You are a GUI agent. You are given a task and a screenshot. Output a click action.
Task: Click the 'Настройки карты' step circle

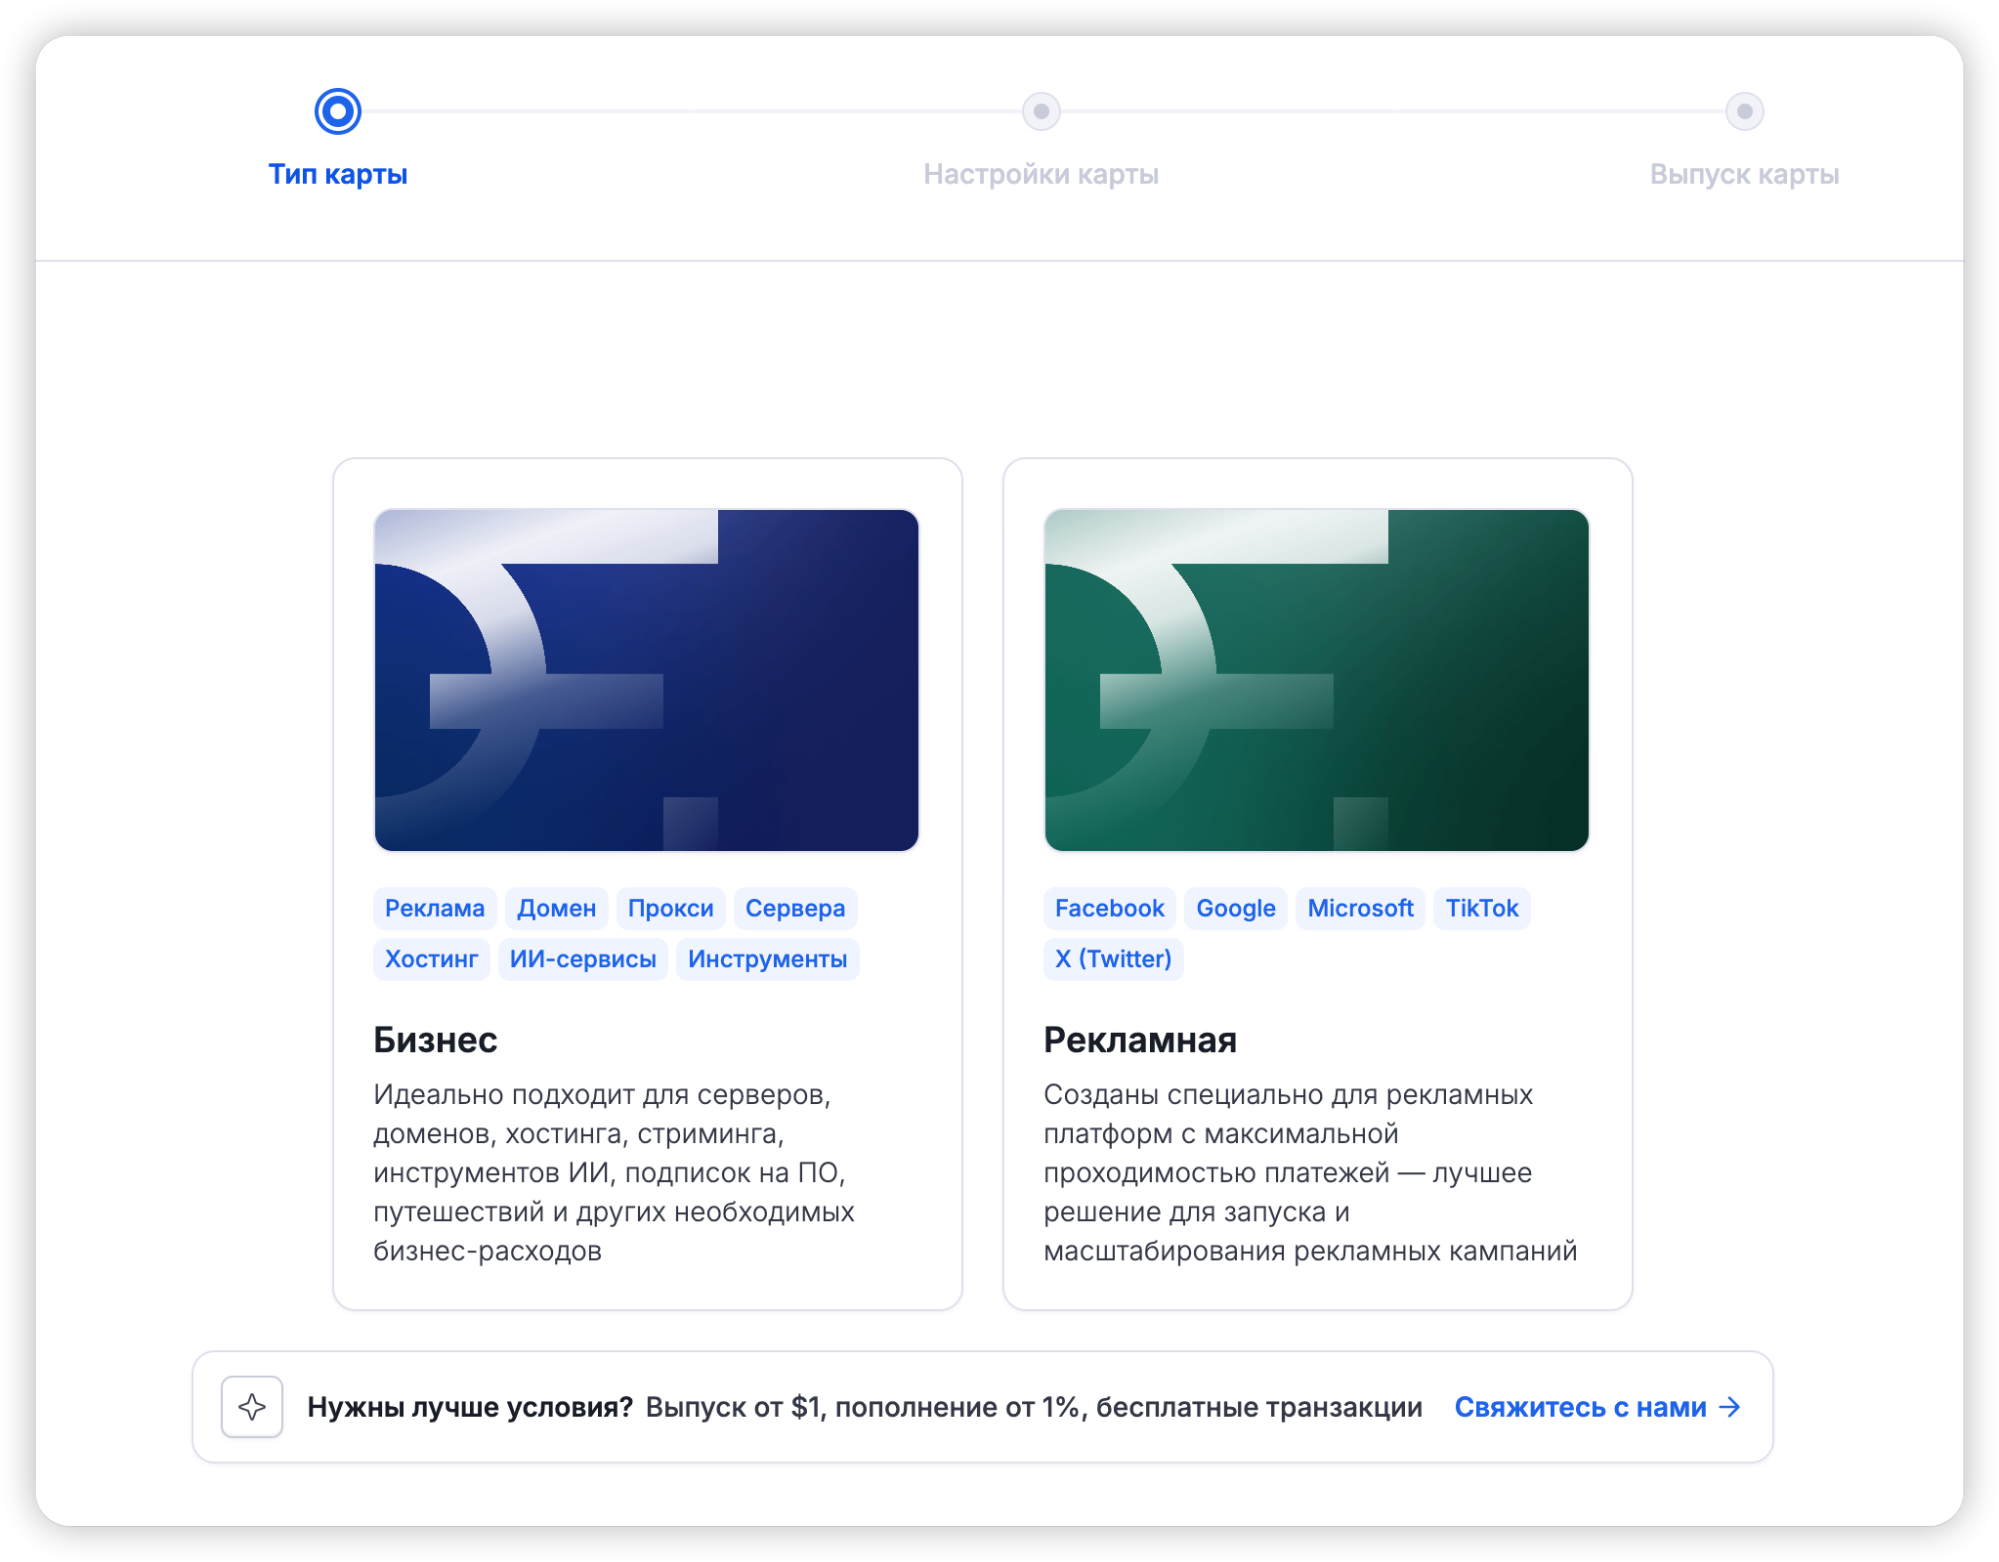1041,111
